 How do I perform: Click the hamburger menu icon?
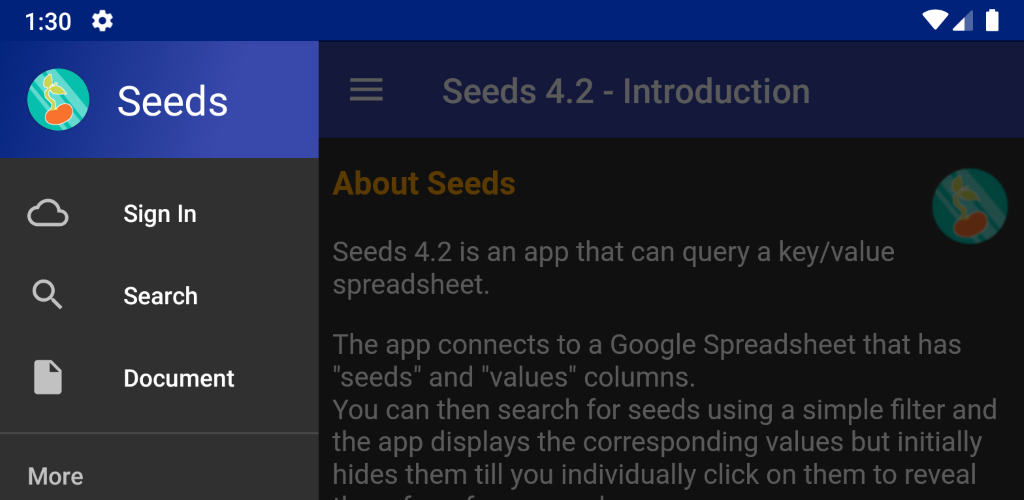tap(366, 90)
